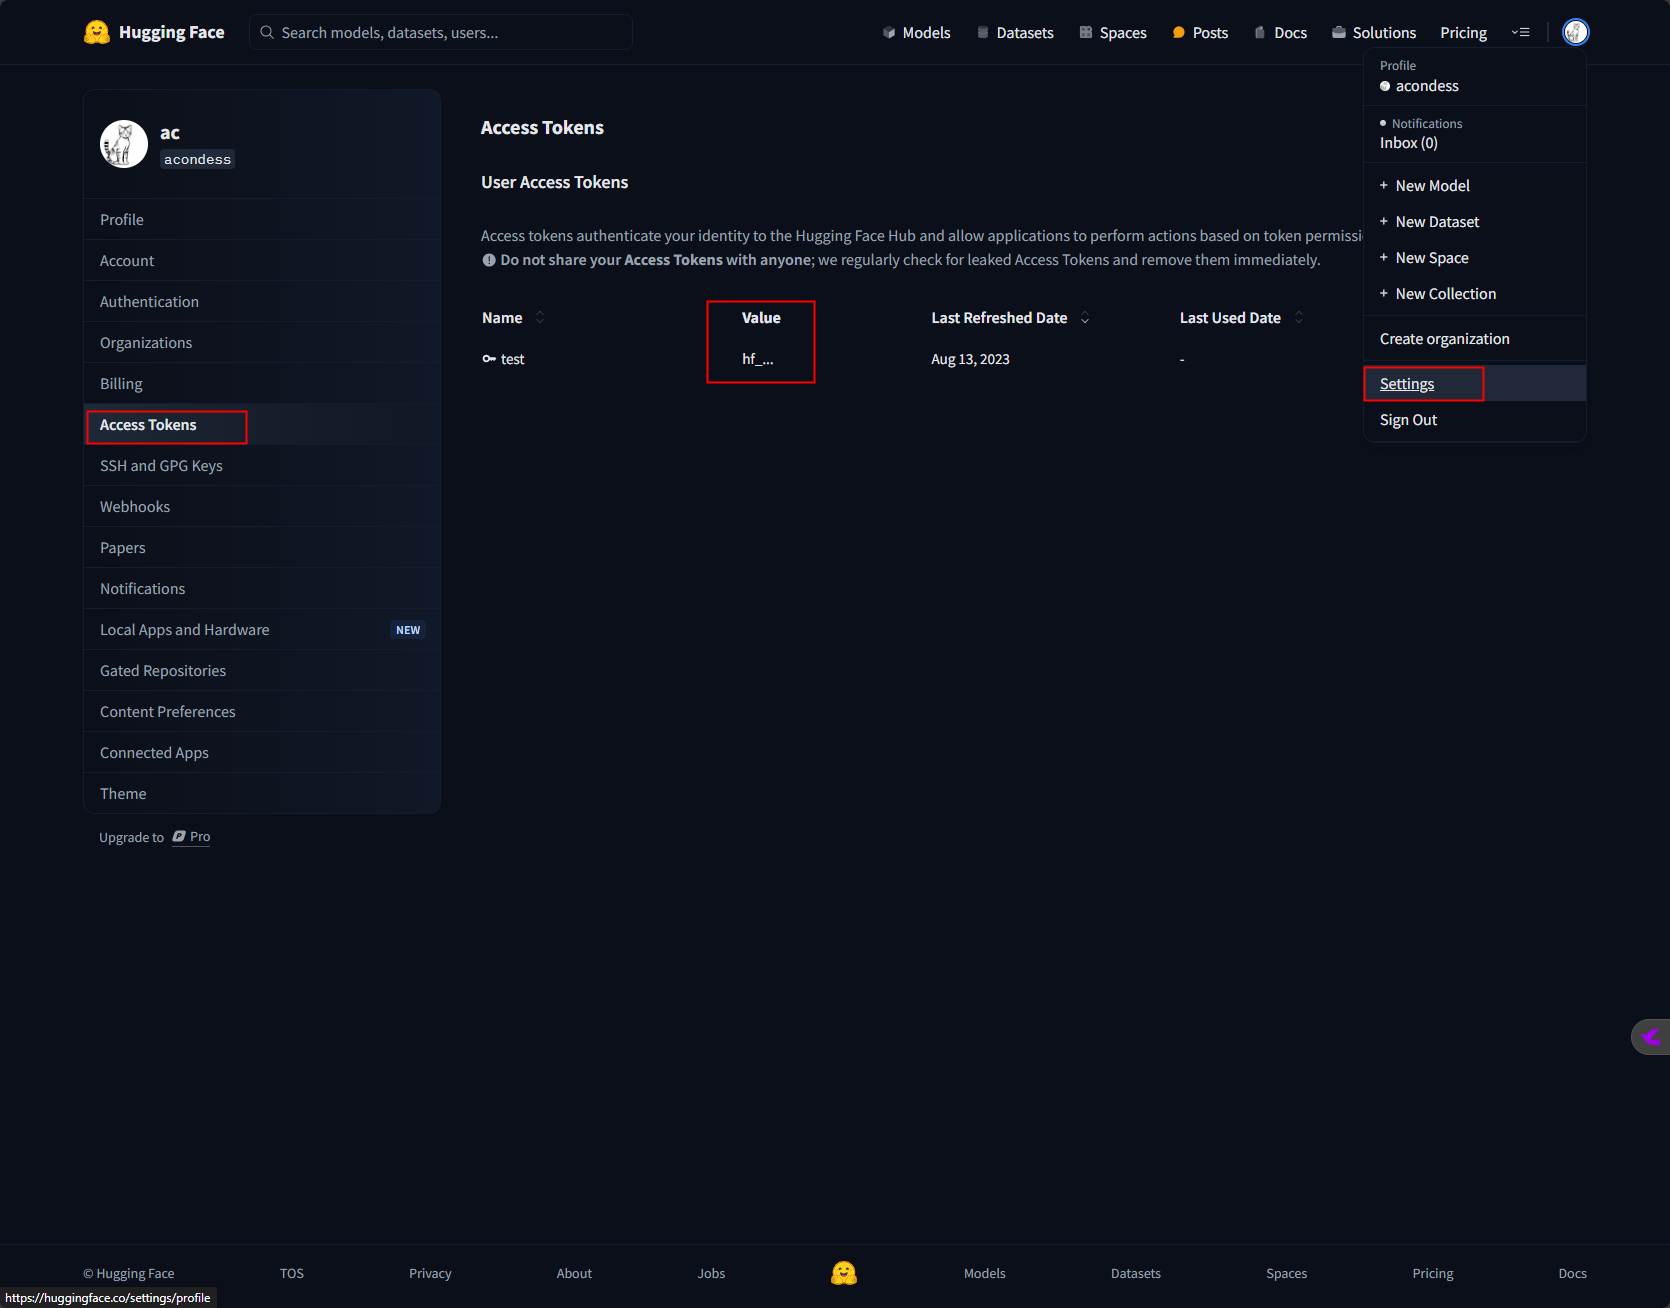The height and width of the screenshot is (1308, 1670).
Task: Open the Organizations settings section
Action: coord(262,342)
